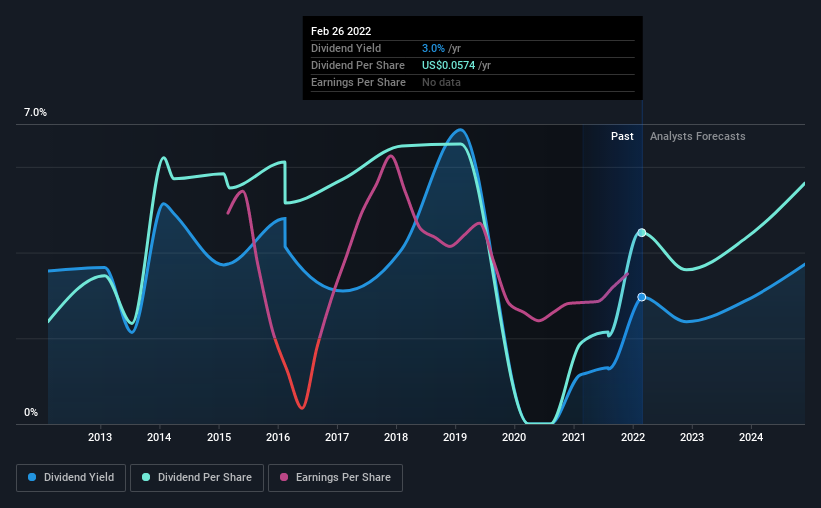Click the 2024 x-axis label
This screenshot has height=508, width=821.
point(751,437)
